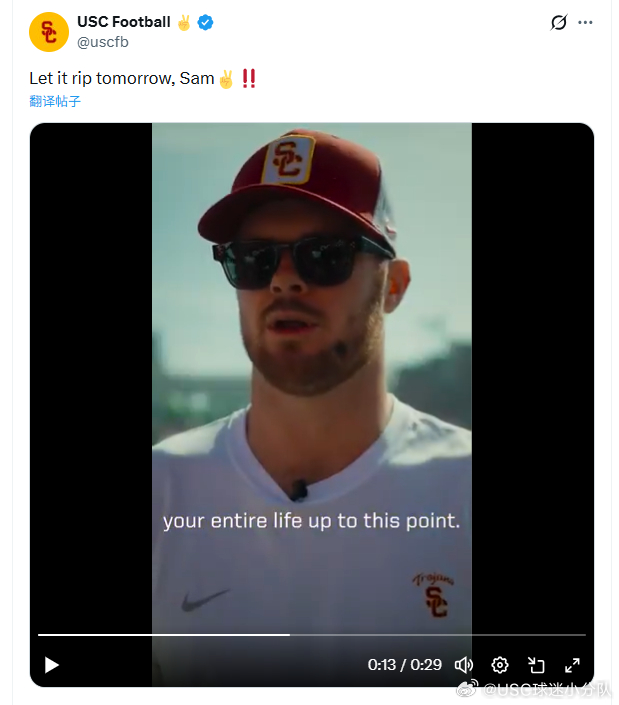This screenshot has width=619, height=705.
Task: Click the Grok slashed-circle icon
Action: [x=558, y=22]
